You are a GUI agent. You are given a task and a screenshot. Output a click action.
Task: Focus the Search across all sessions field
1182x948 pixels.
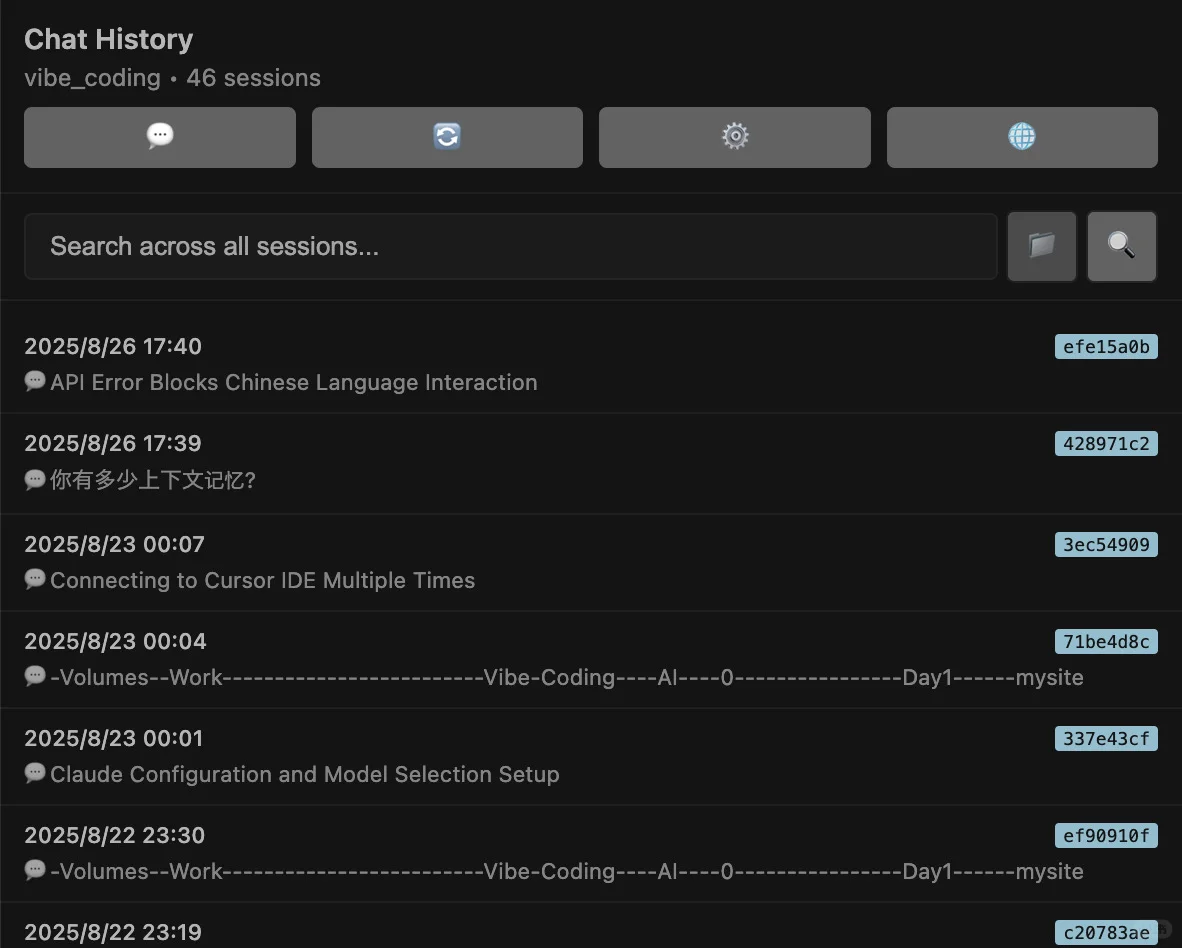[511, 246]
